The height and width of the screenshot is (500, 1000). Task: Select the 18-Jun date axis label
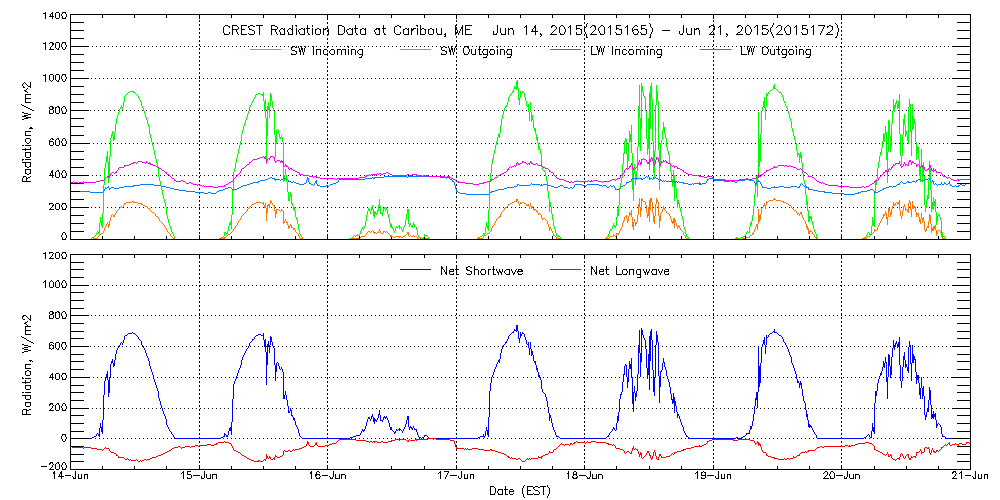coord(584,477)
